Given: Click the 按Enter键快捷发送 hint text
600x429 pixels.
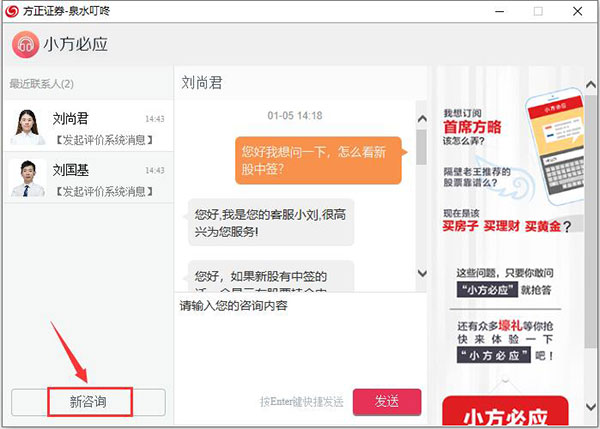Looking at the screenshot, I should tap(302, 401).
